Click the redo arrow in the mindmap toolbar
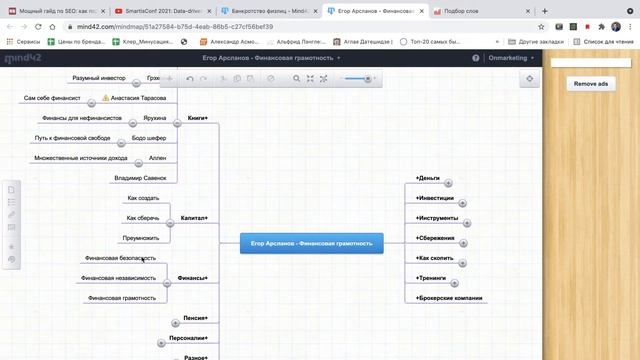 click(x=203, y=78)
